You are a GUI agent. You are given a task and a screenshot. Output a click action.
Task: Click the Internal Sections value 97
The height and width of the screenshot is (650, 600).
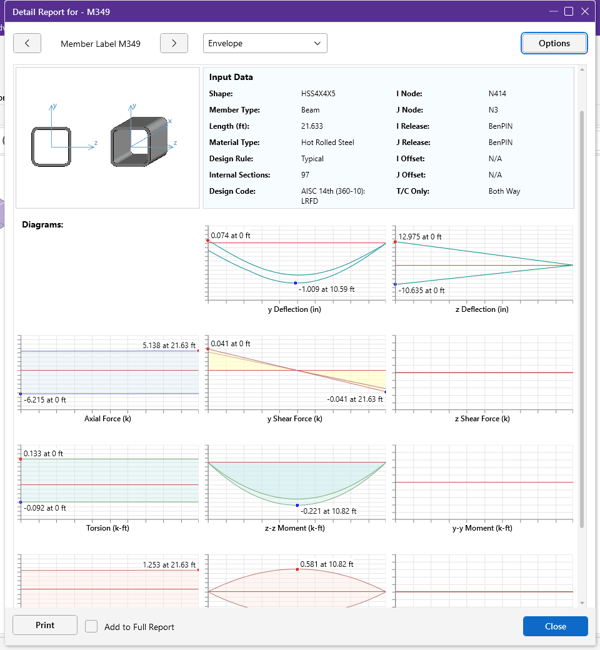pyautogui.click(x=305, y=175)
